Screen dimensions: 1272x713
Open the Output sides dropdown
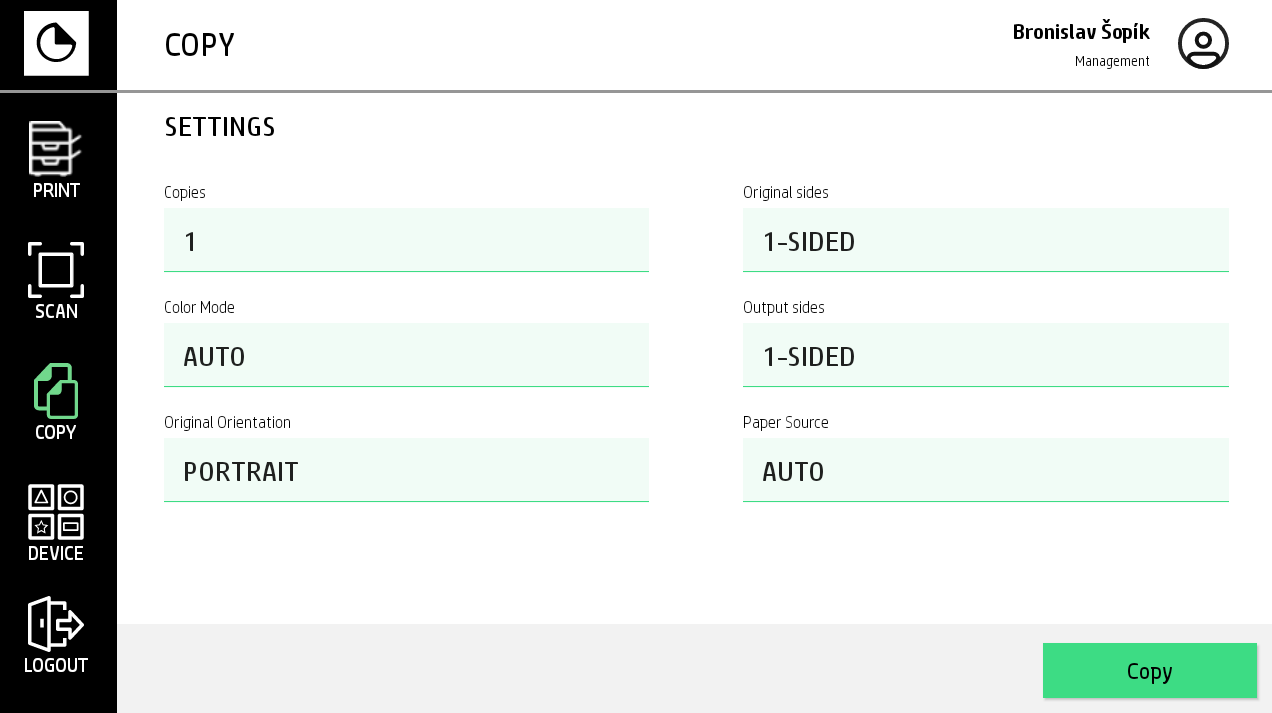pyautogui.click(x=985, y=355)
